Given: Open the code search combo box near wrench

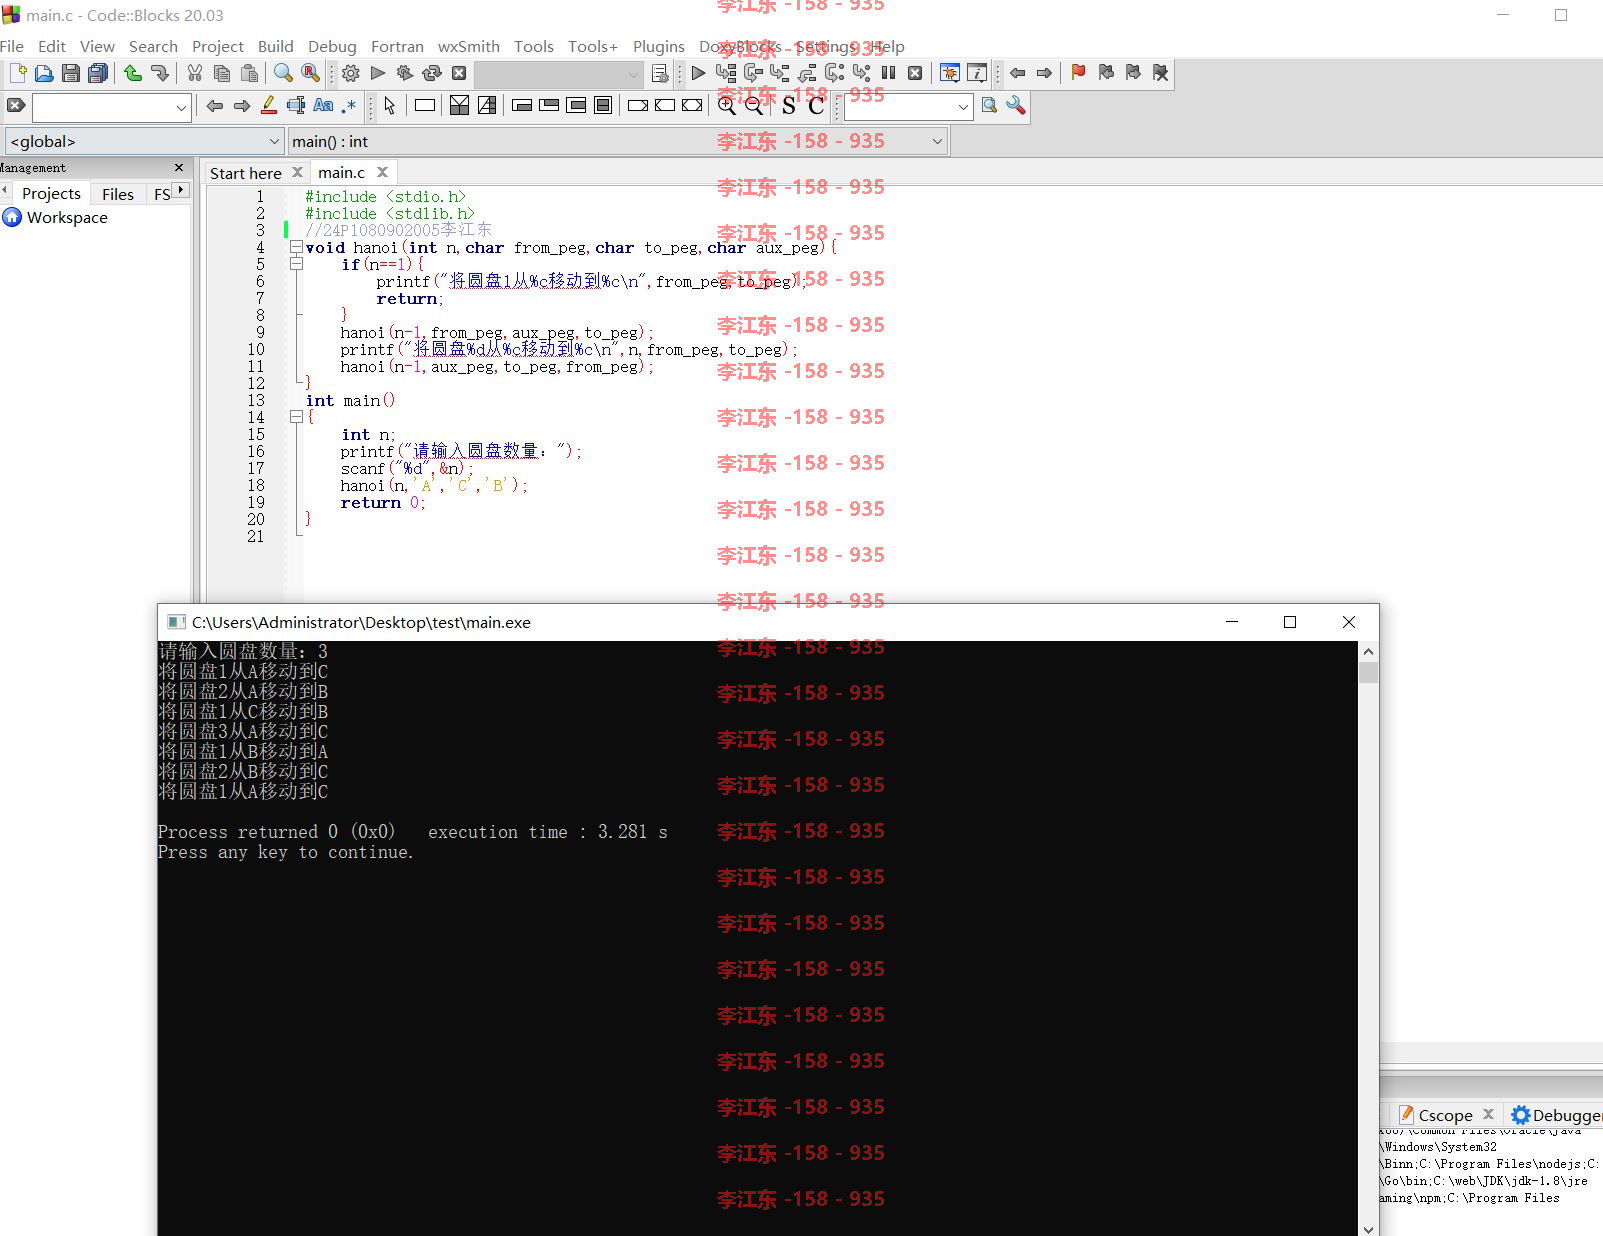Looking at the screenshot, I should pos(909,107).
